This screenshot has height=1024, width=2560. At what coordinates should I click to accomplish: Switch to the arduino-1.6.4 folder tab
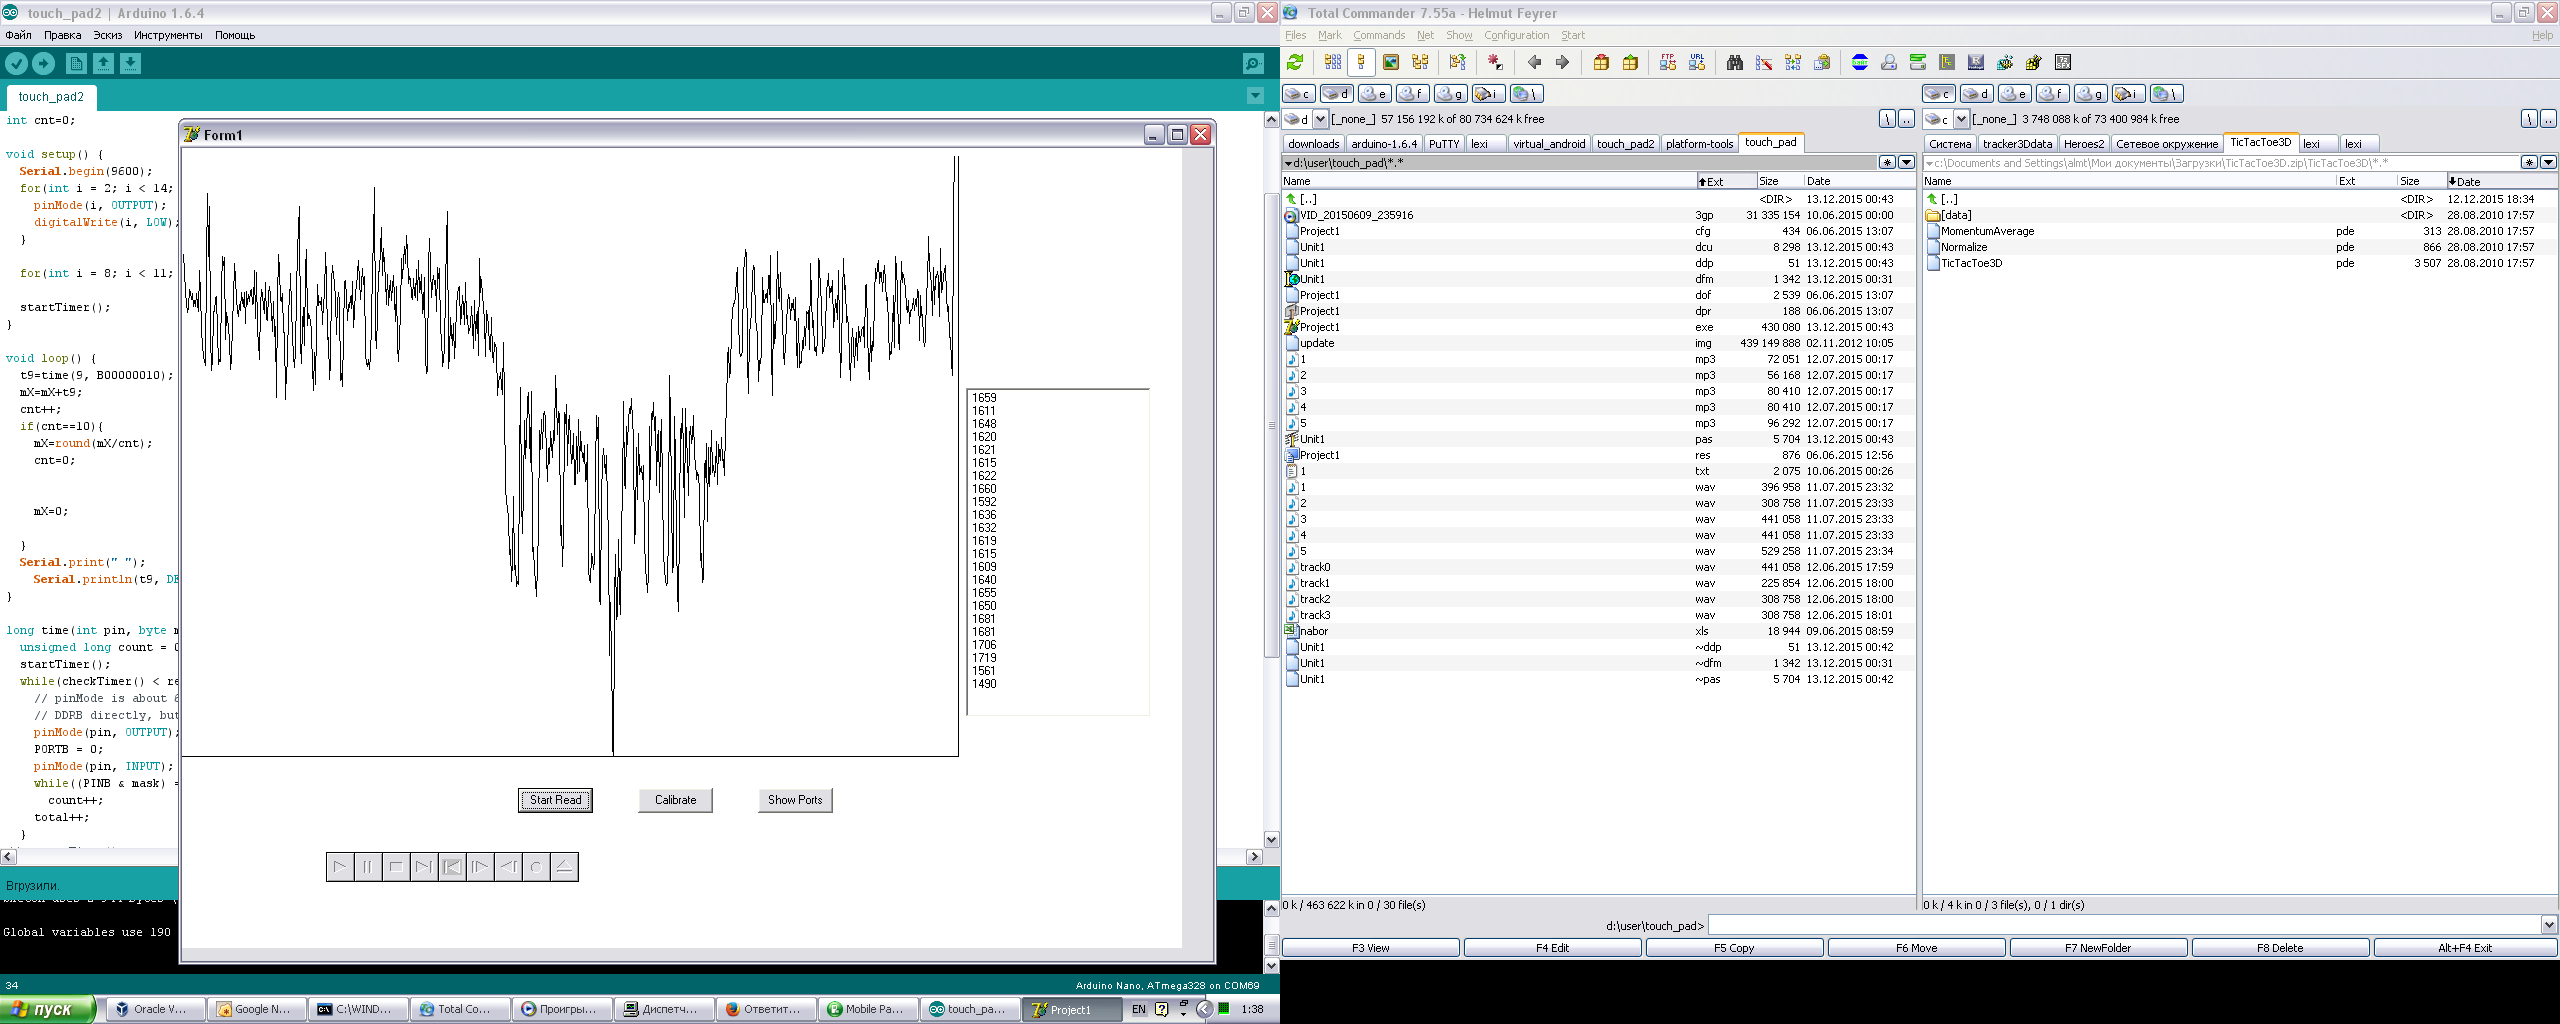1383,144
